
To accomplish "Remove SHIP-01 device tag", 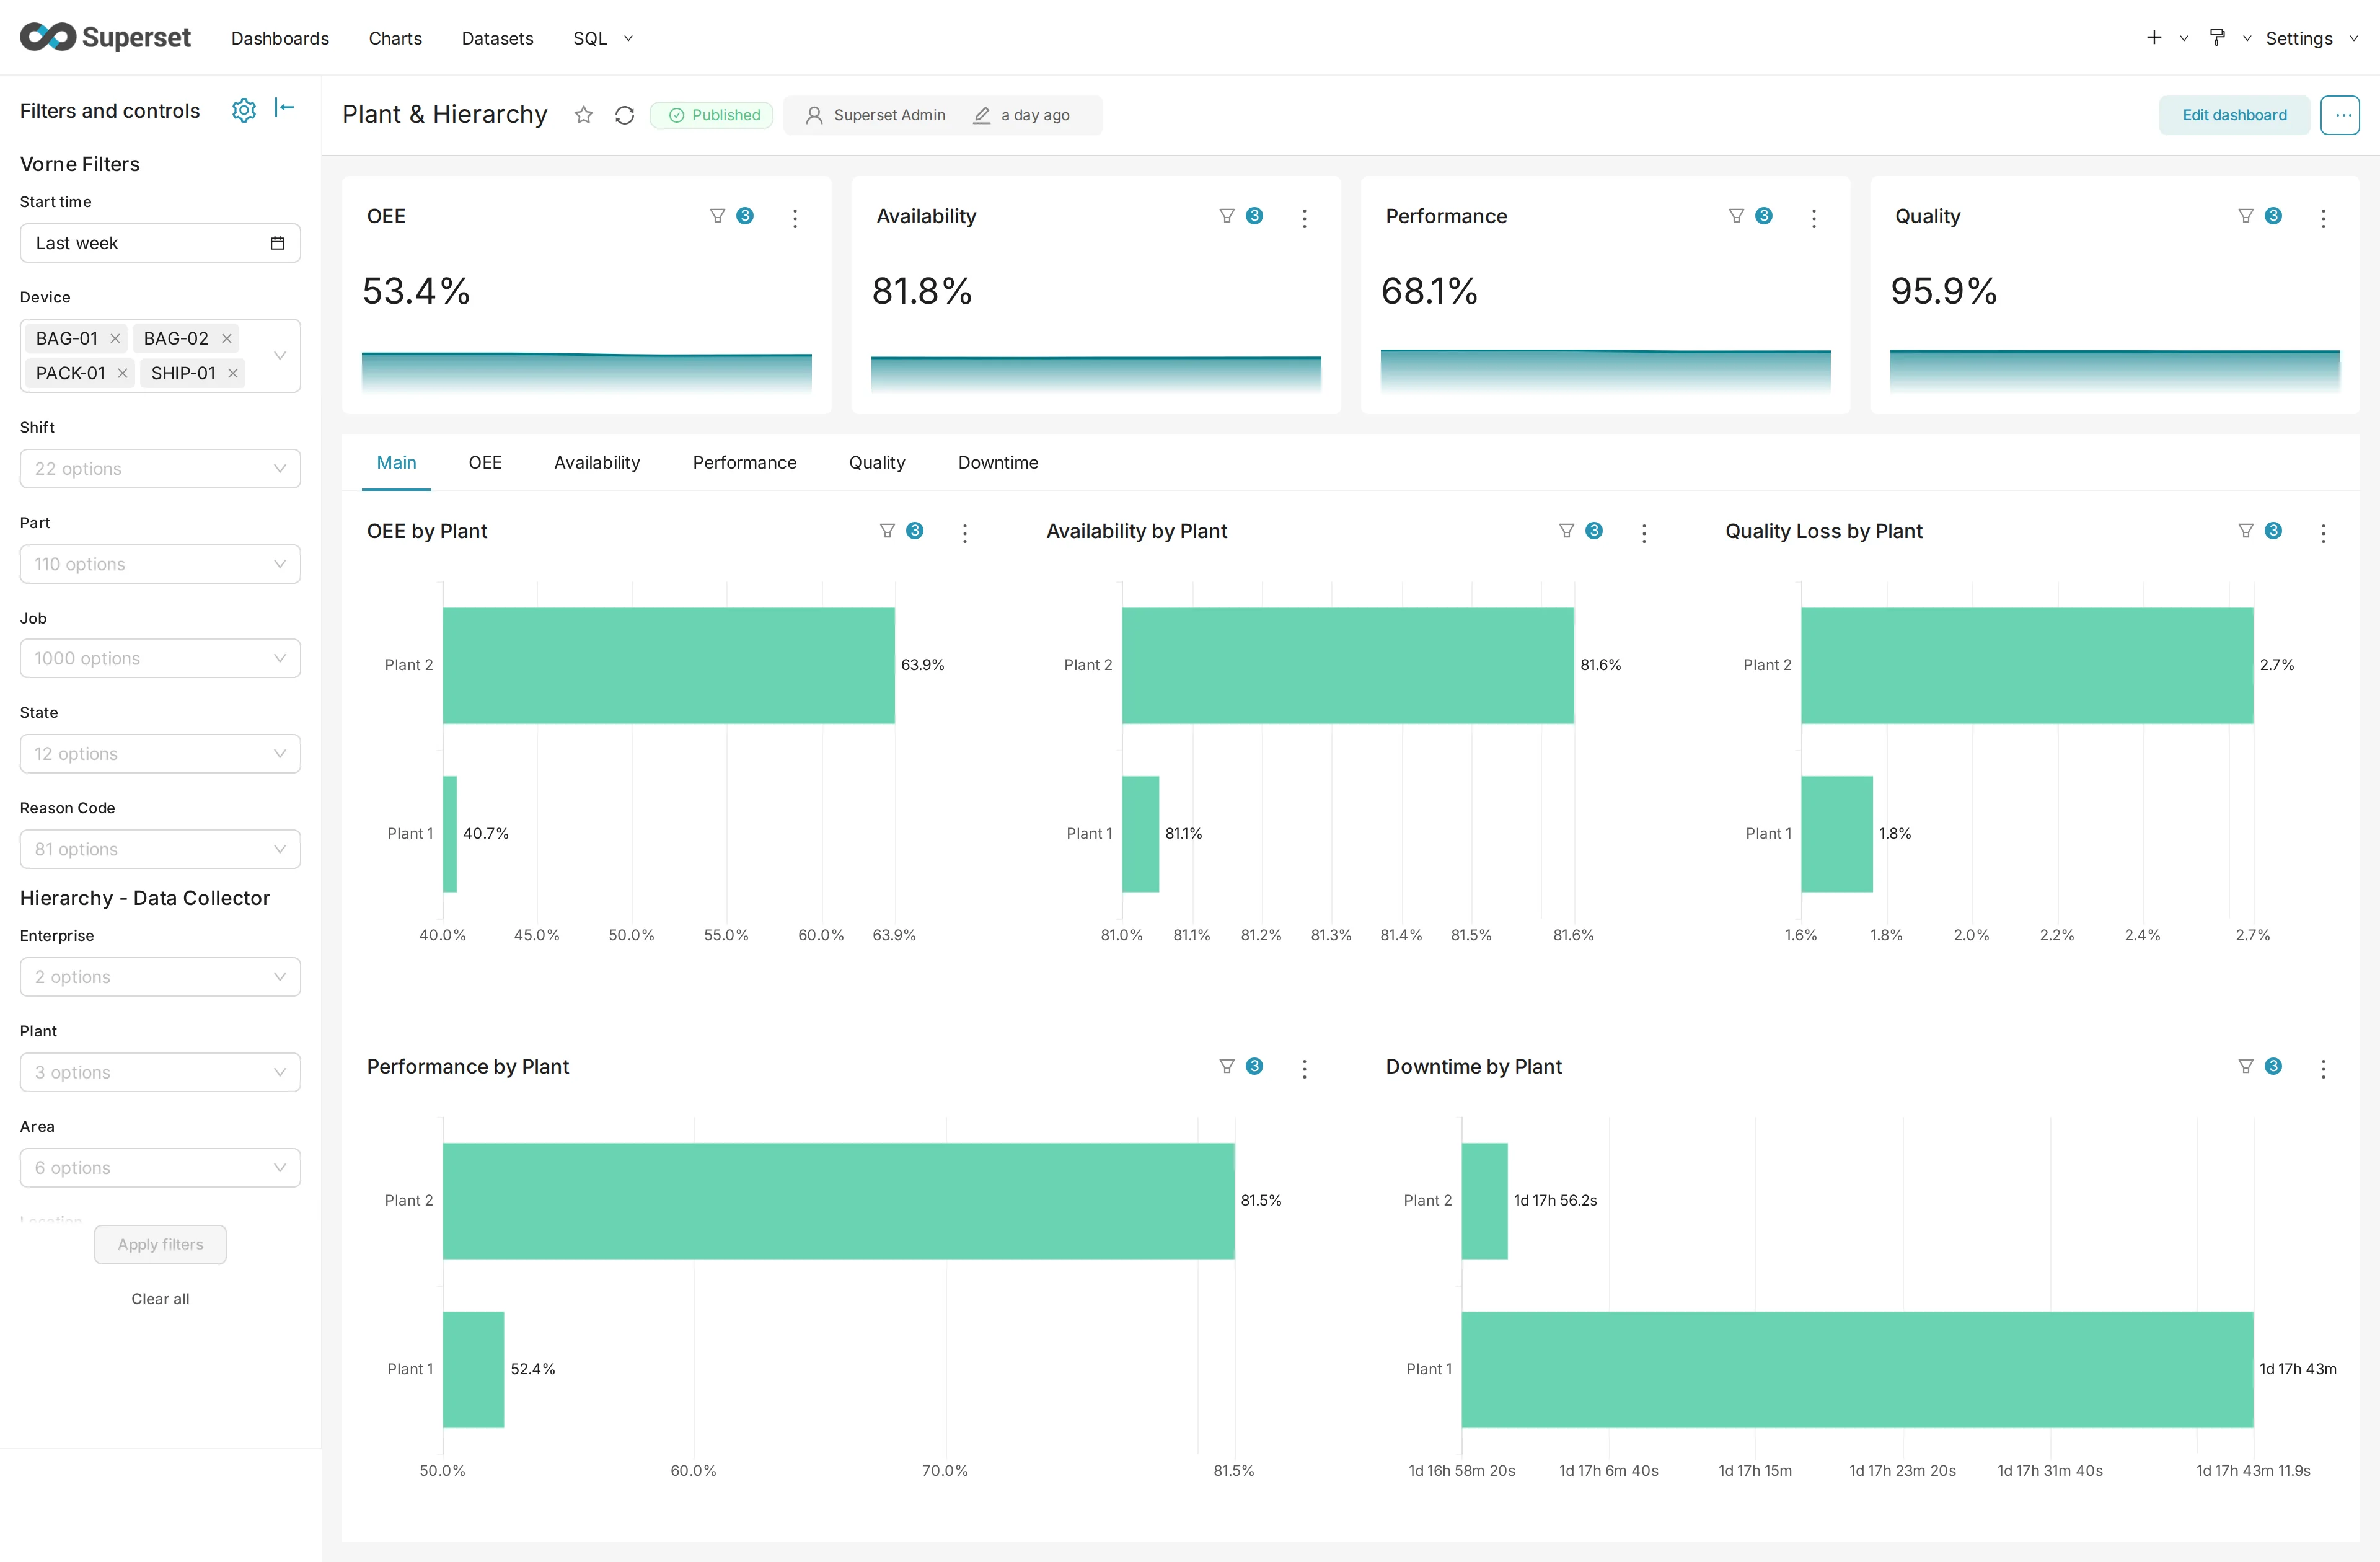I will 233,373.
